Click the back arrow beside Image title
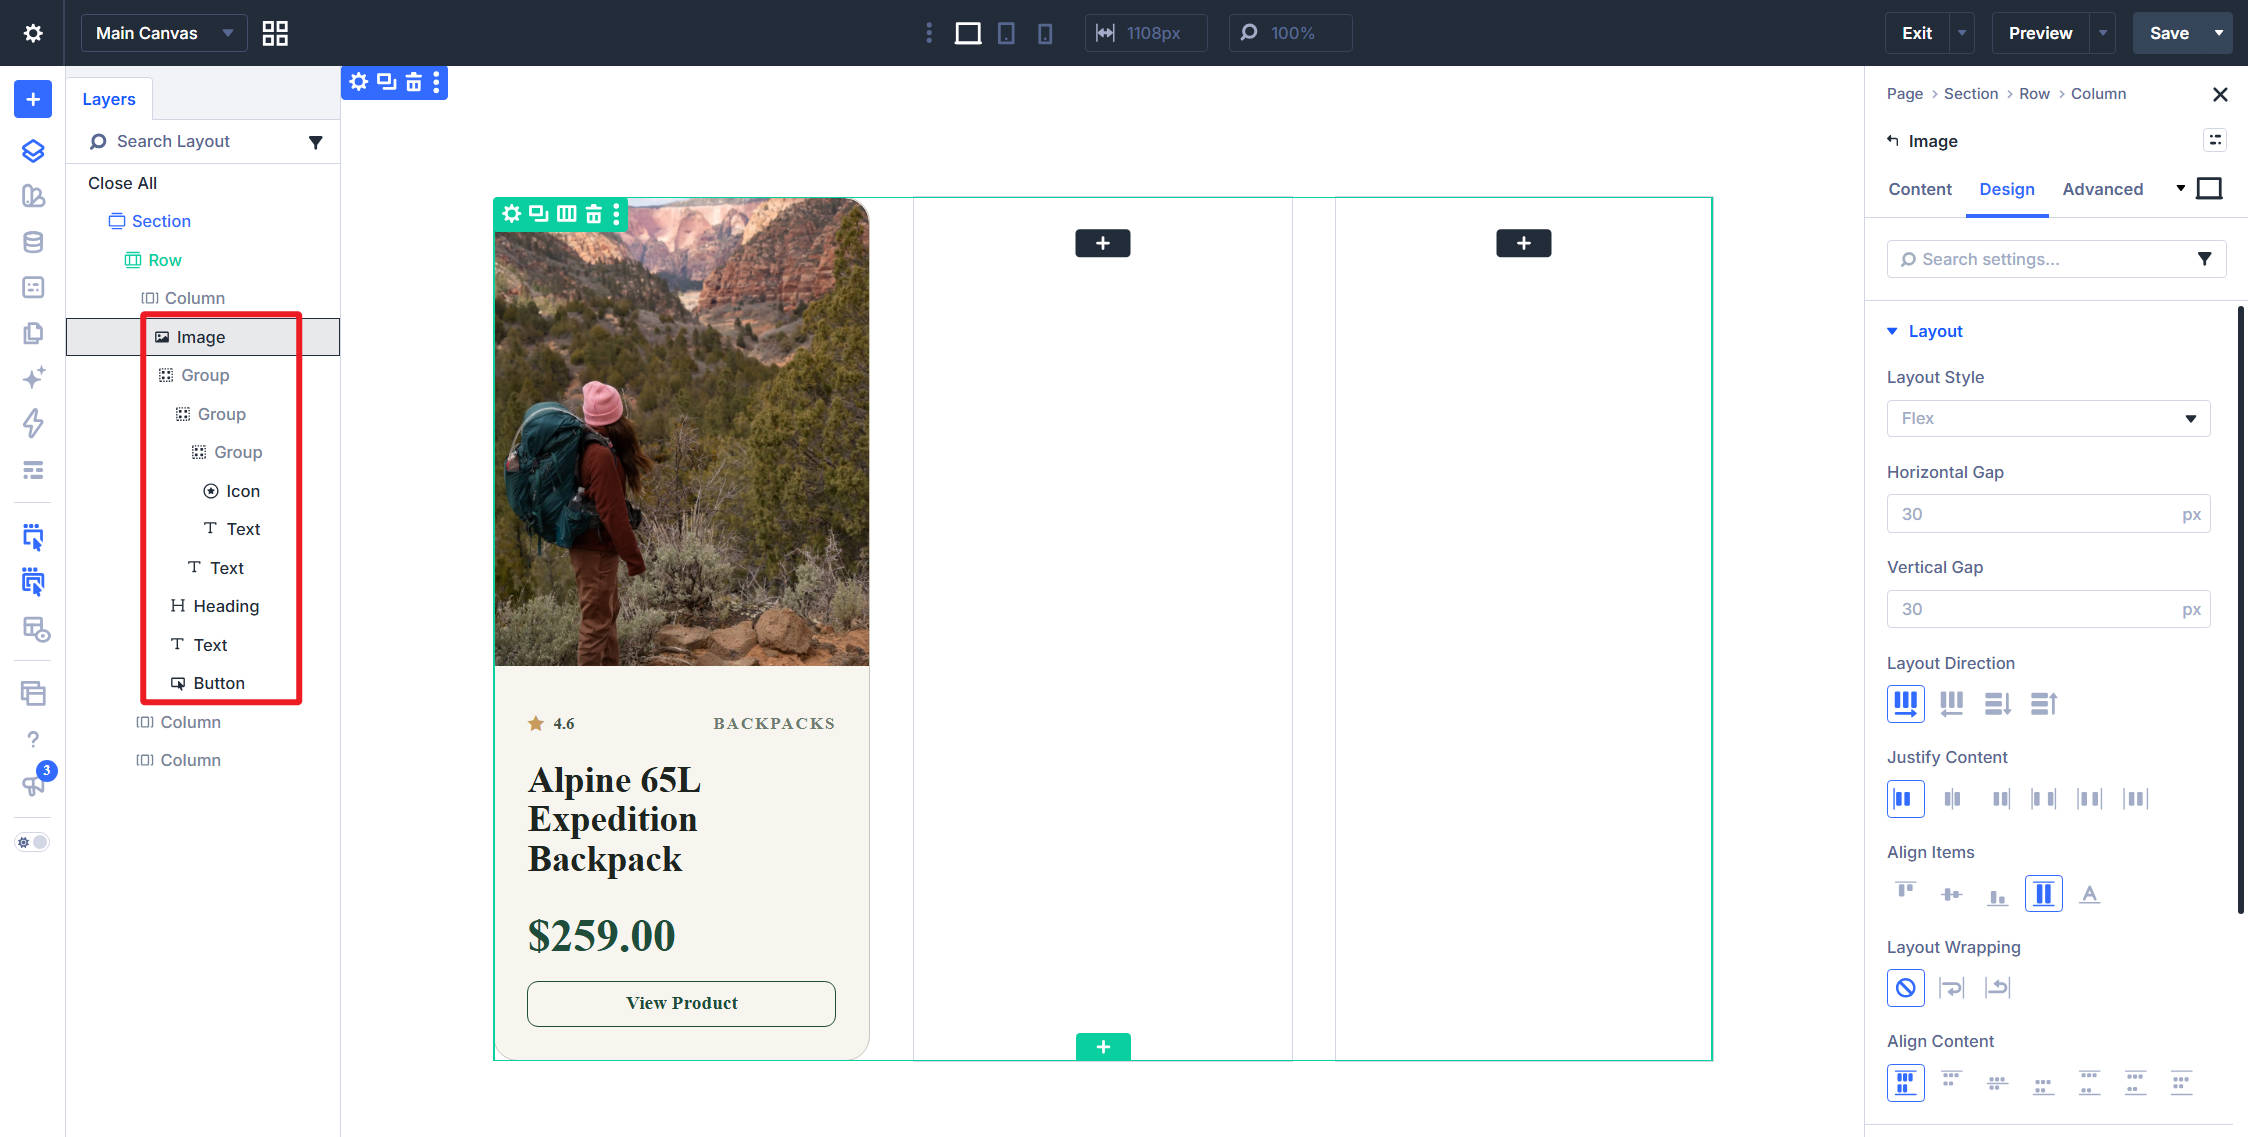Image resolution: width=2248 pixels, height=1137 pixels. (x=1893, y=140)
